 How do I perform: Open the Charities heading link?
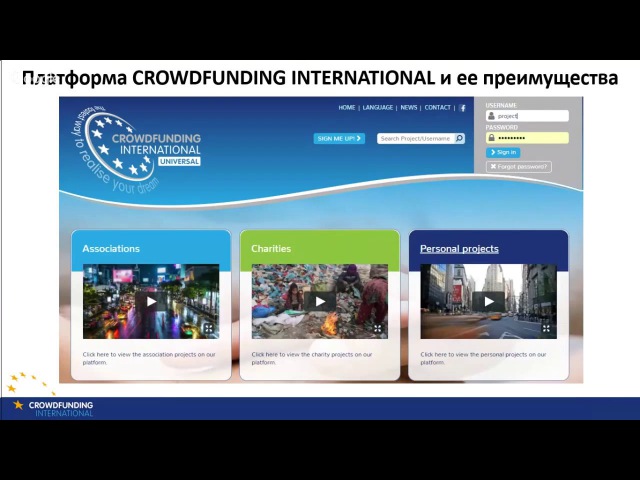click(x=271, y=249)
